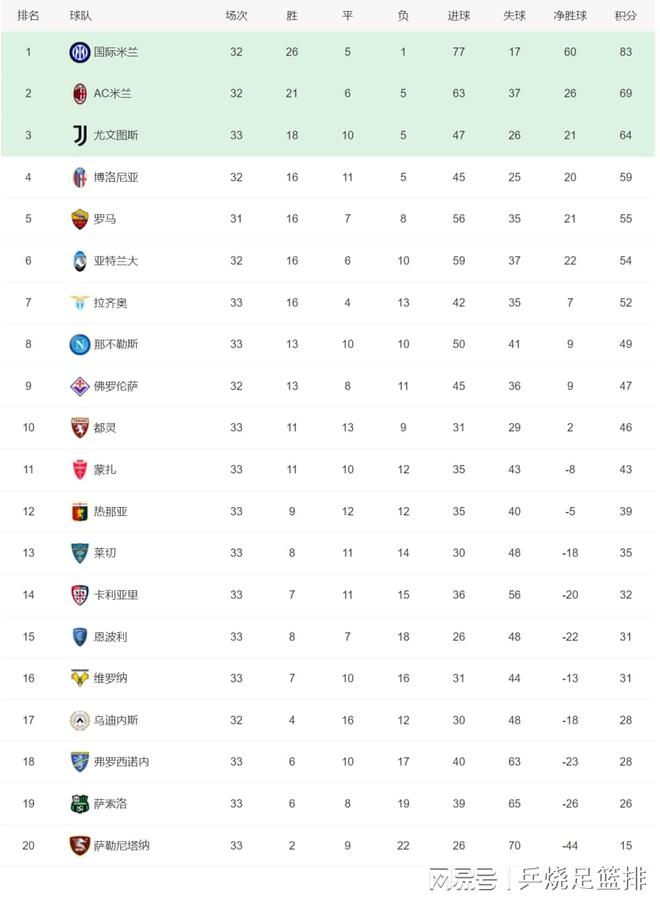660x902 pixels.
Task: Select the Lazio eagle crest
Action: tap(79, 303)
